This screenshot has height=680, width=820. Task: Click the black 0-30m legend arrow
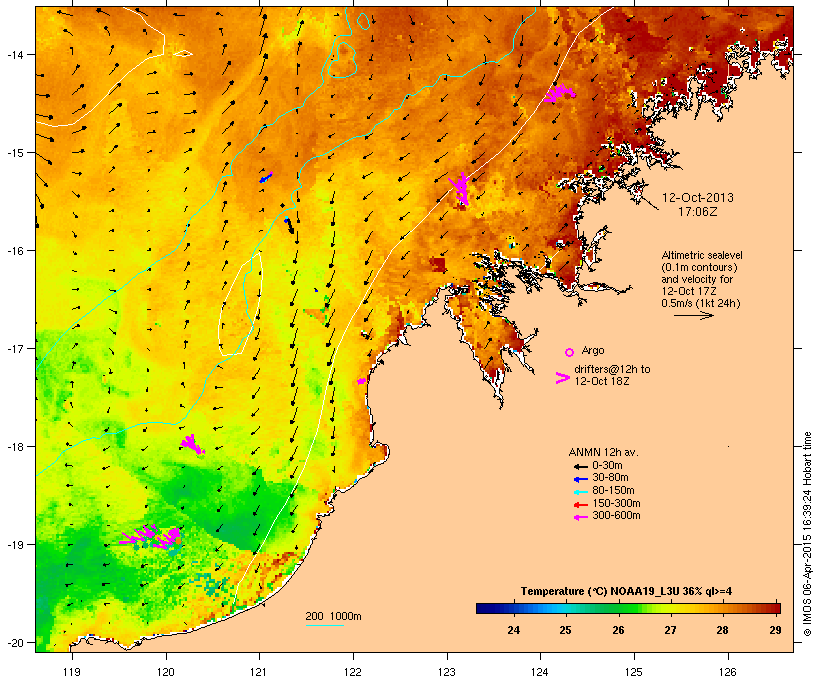click(580, 466)
